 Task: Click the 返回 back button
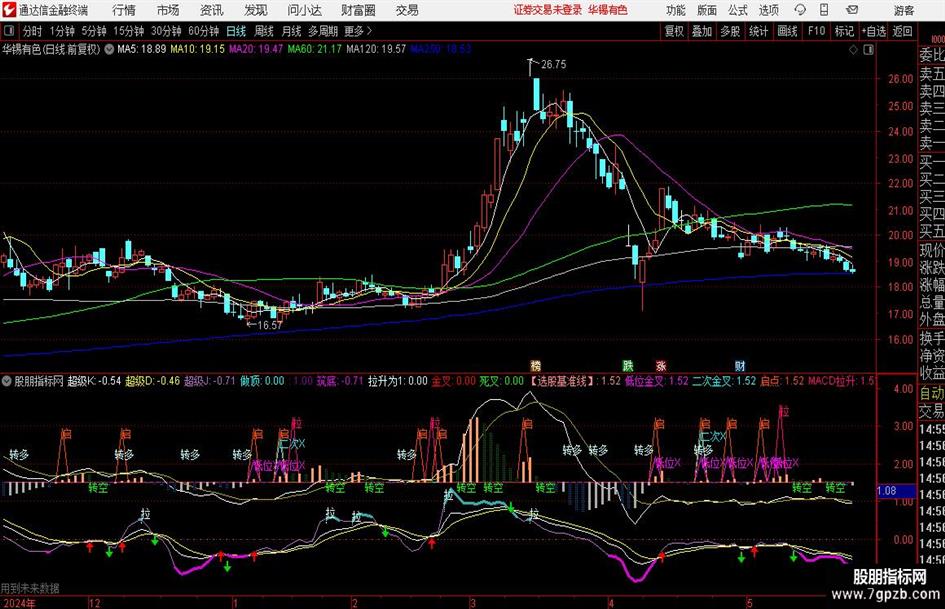click(902, 31)
